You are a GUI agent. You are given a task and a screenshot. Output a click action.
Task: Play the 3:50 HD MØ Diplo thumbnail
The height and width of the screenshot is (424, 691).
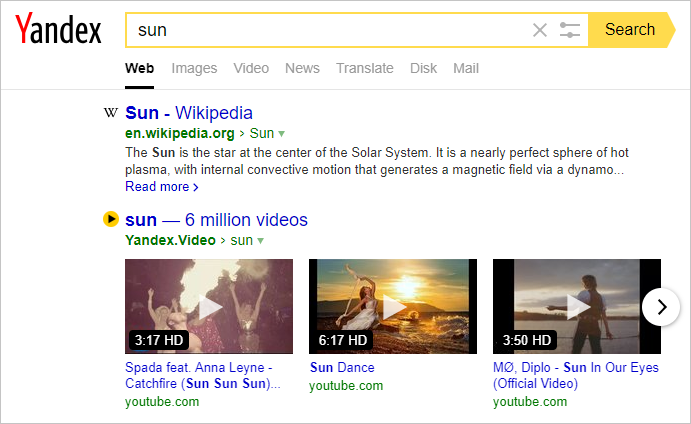577,306
